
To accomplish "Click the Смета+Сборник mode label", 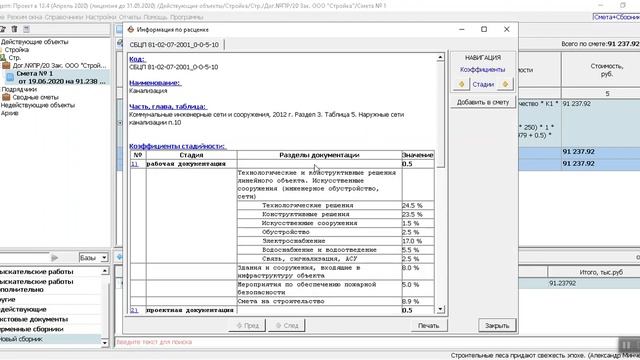I will point(616,17).
